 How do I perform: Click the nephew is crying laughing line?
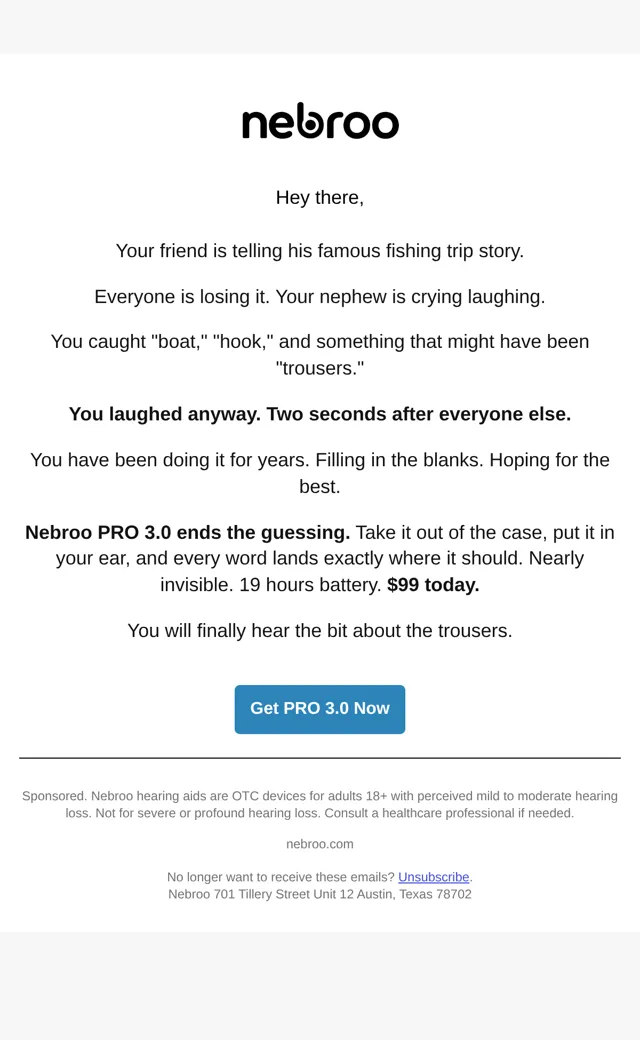(410, 296)
